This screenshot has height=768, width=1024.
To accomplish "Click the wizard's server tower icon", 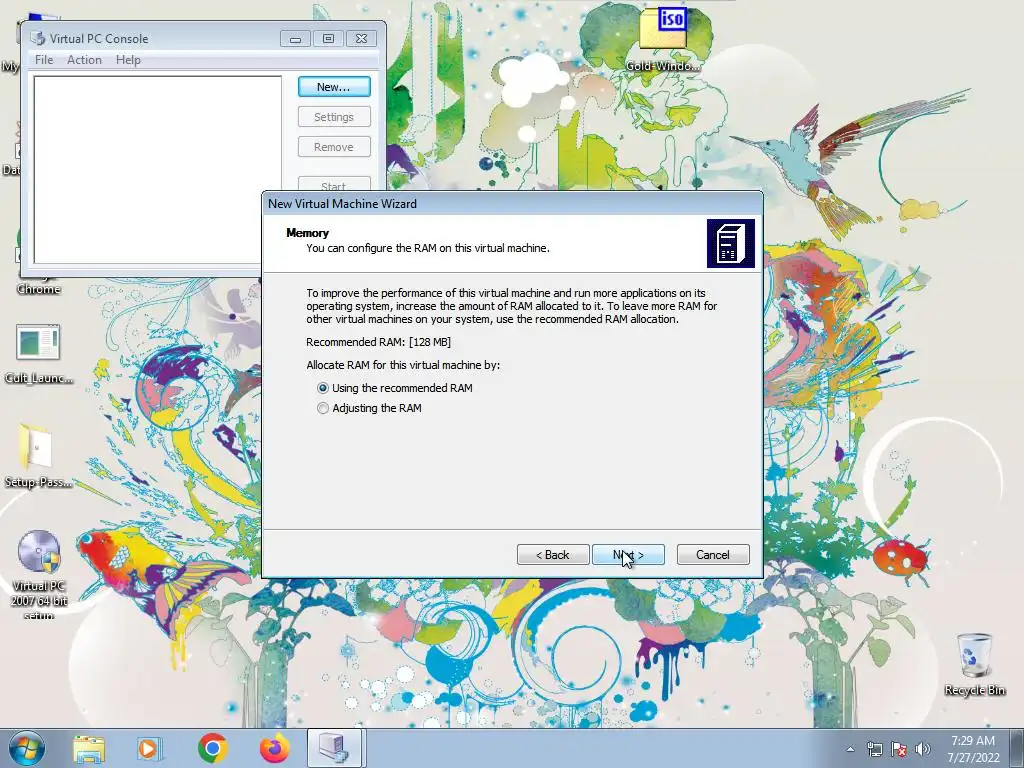I will 731,244.
